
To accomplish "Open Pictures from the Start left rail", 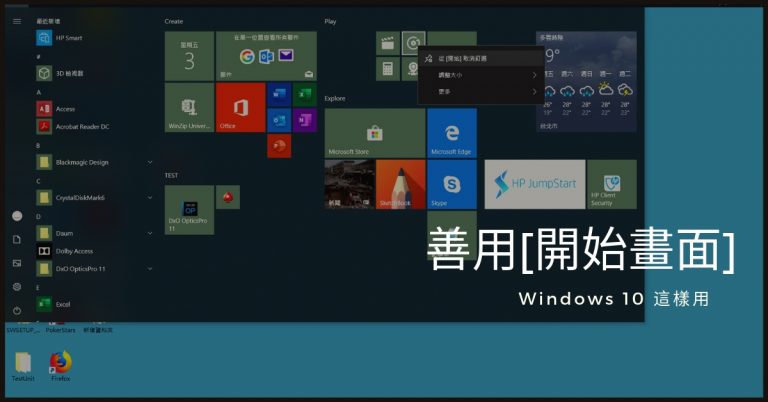I will pos(17,263).
